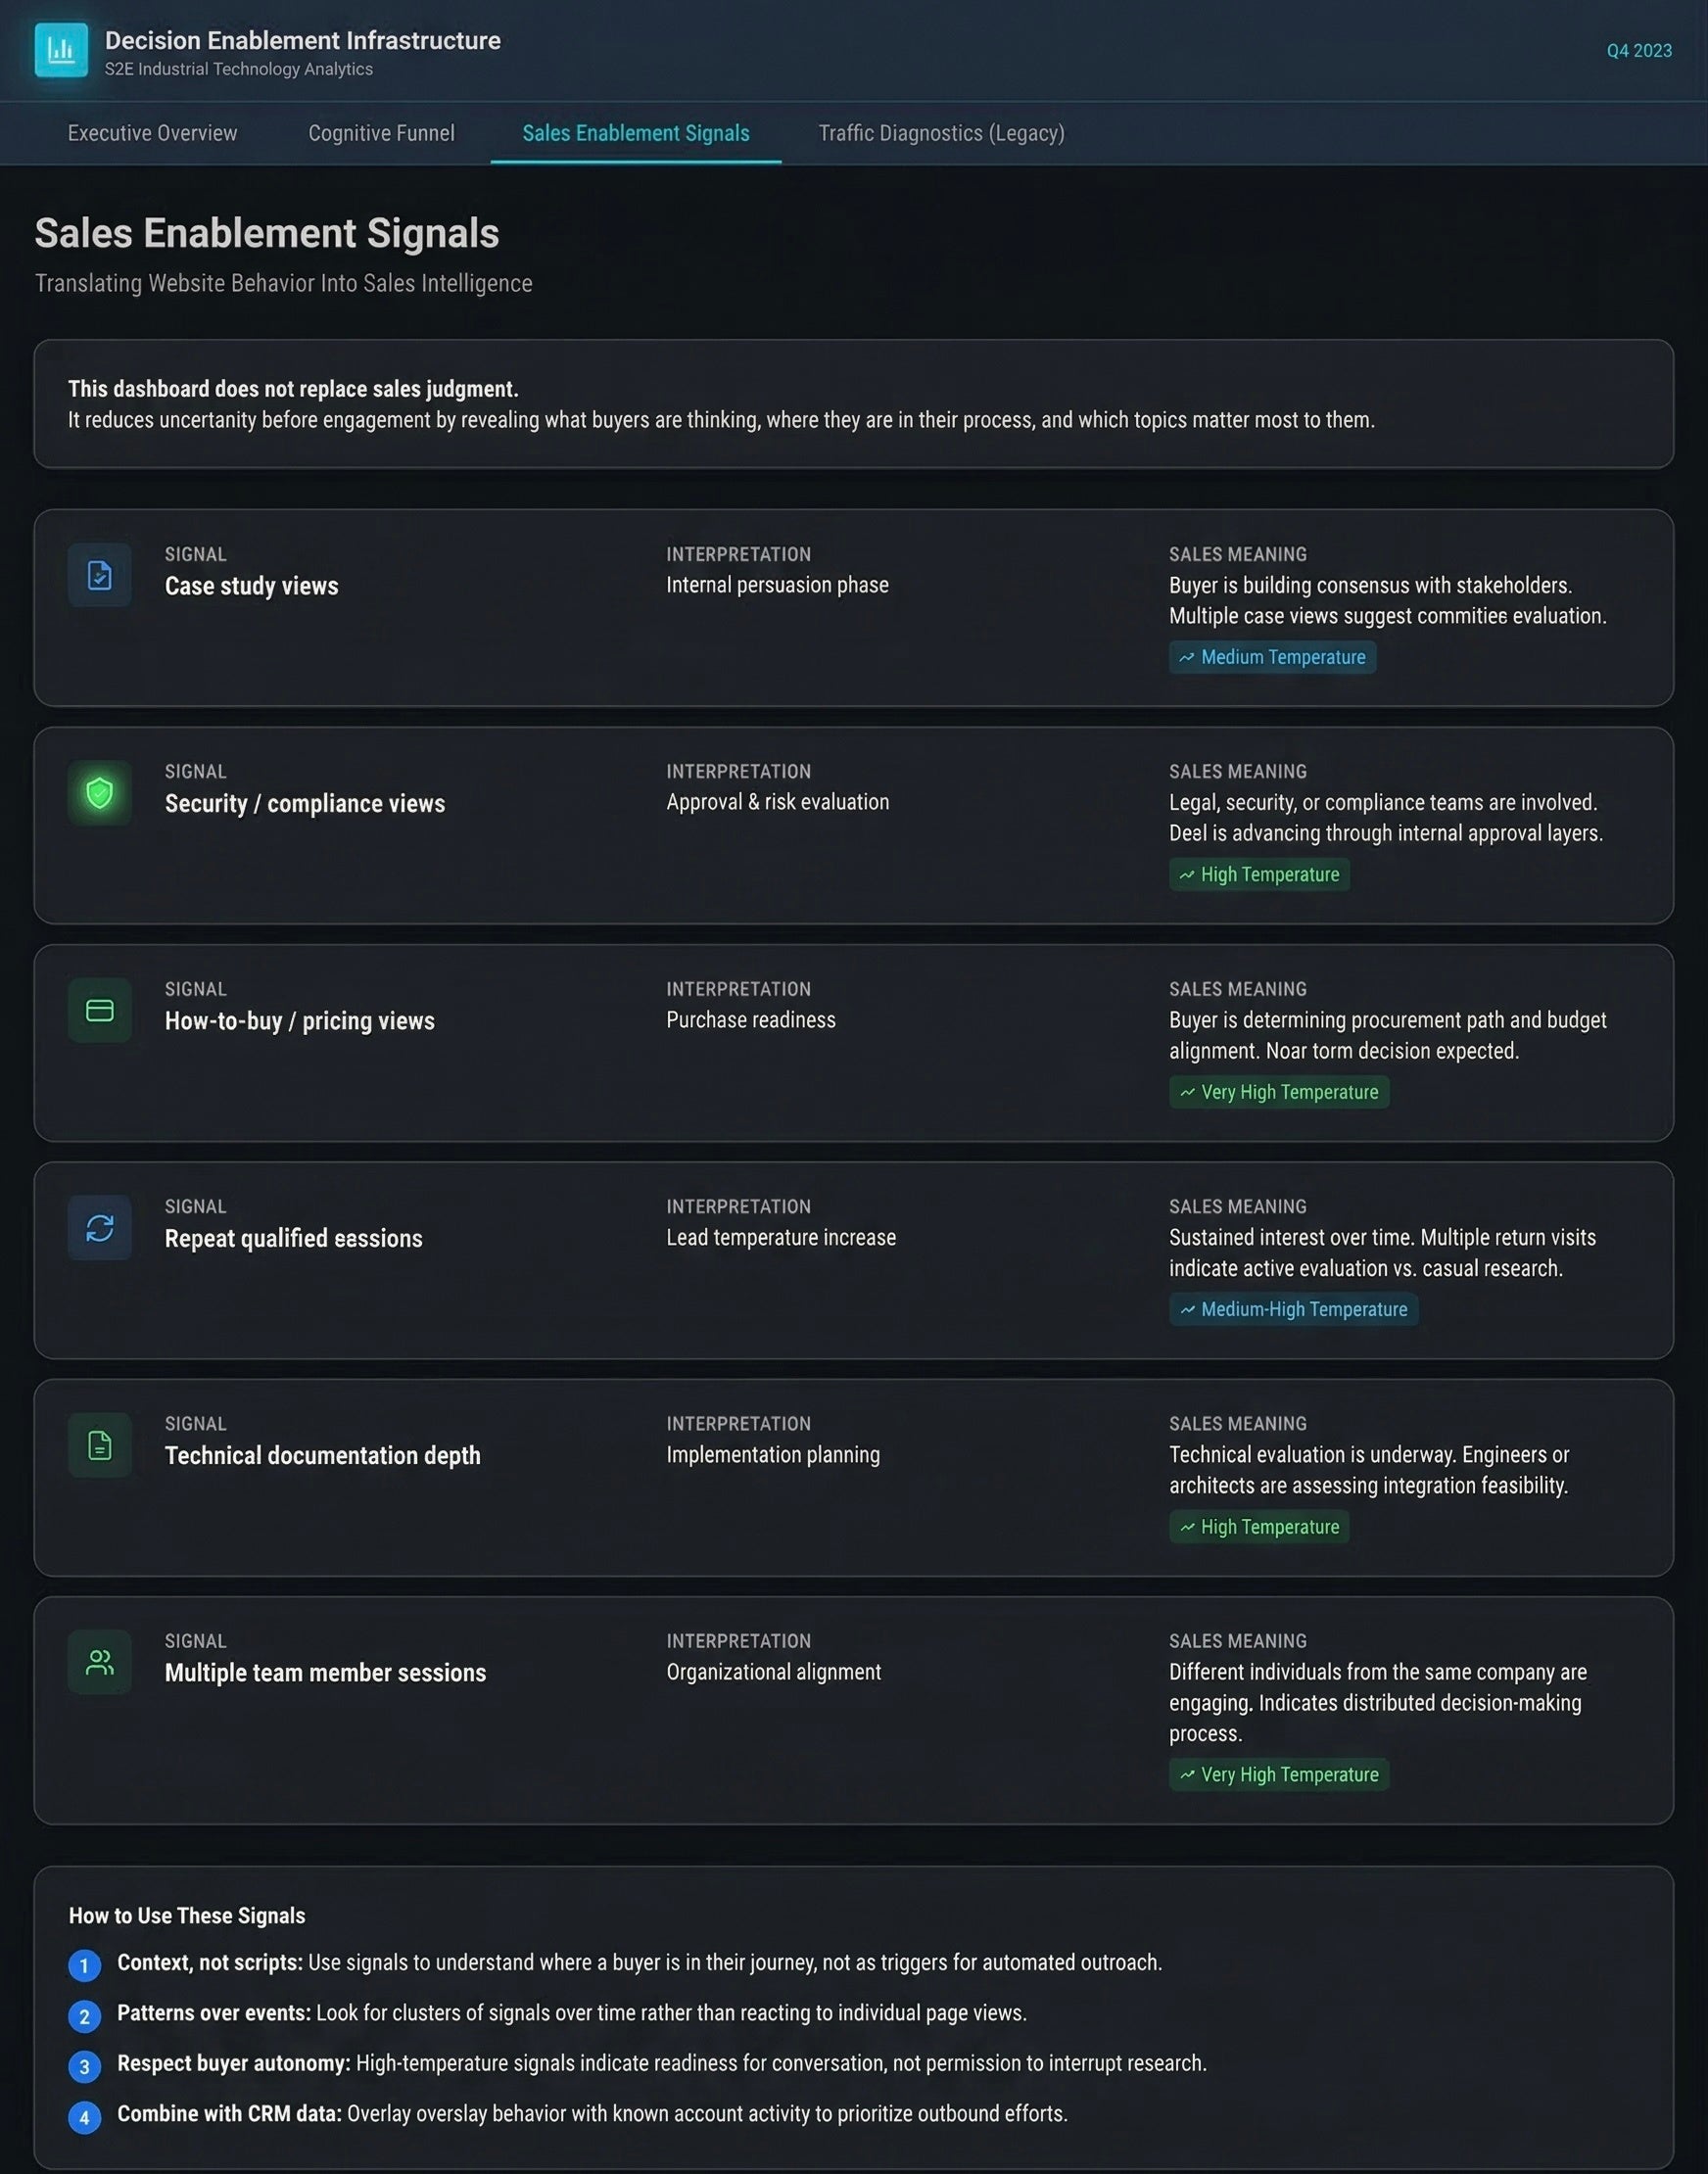Open the Executive Overview tab

[152, 133]
